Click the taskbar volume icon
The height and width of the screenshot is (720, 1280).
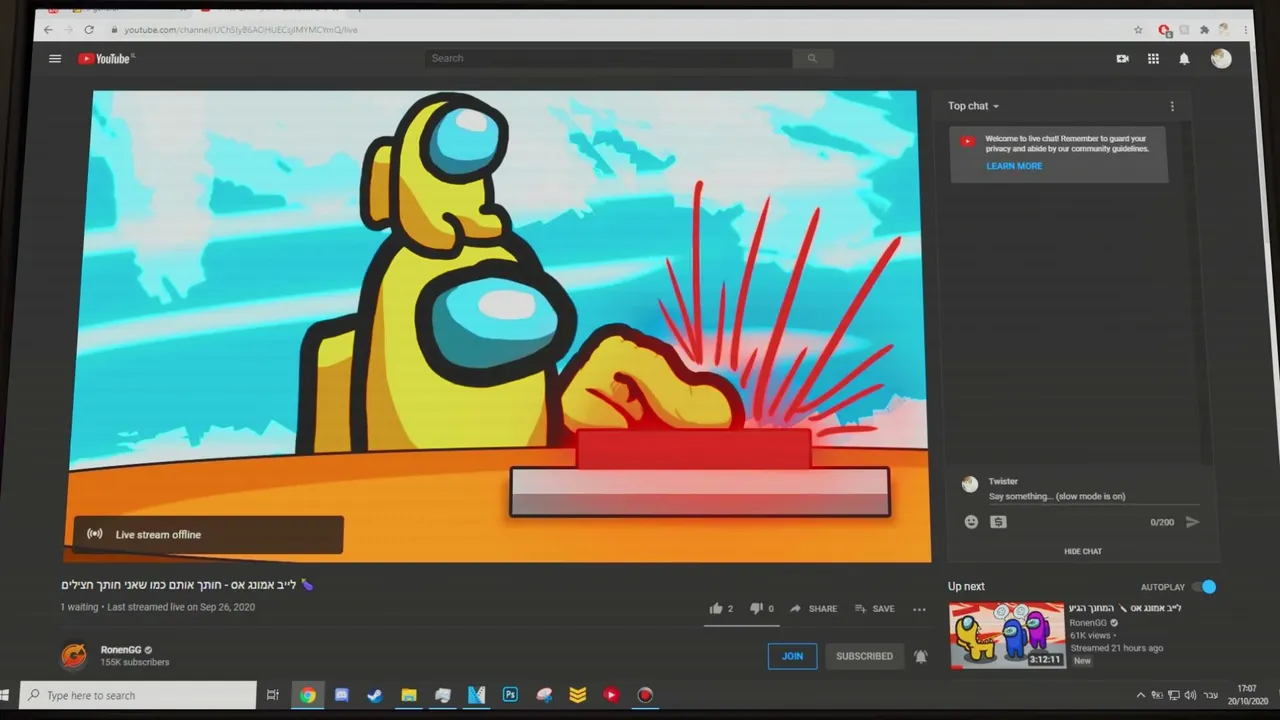point(1190,695)
